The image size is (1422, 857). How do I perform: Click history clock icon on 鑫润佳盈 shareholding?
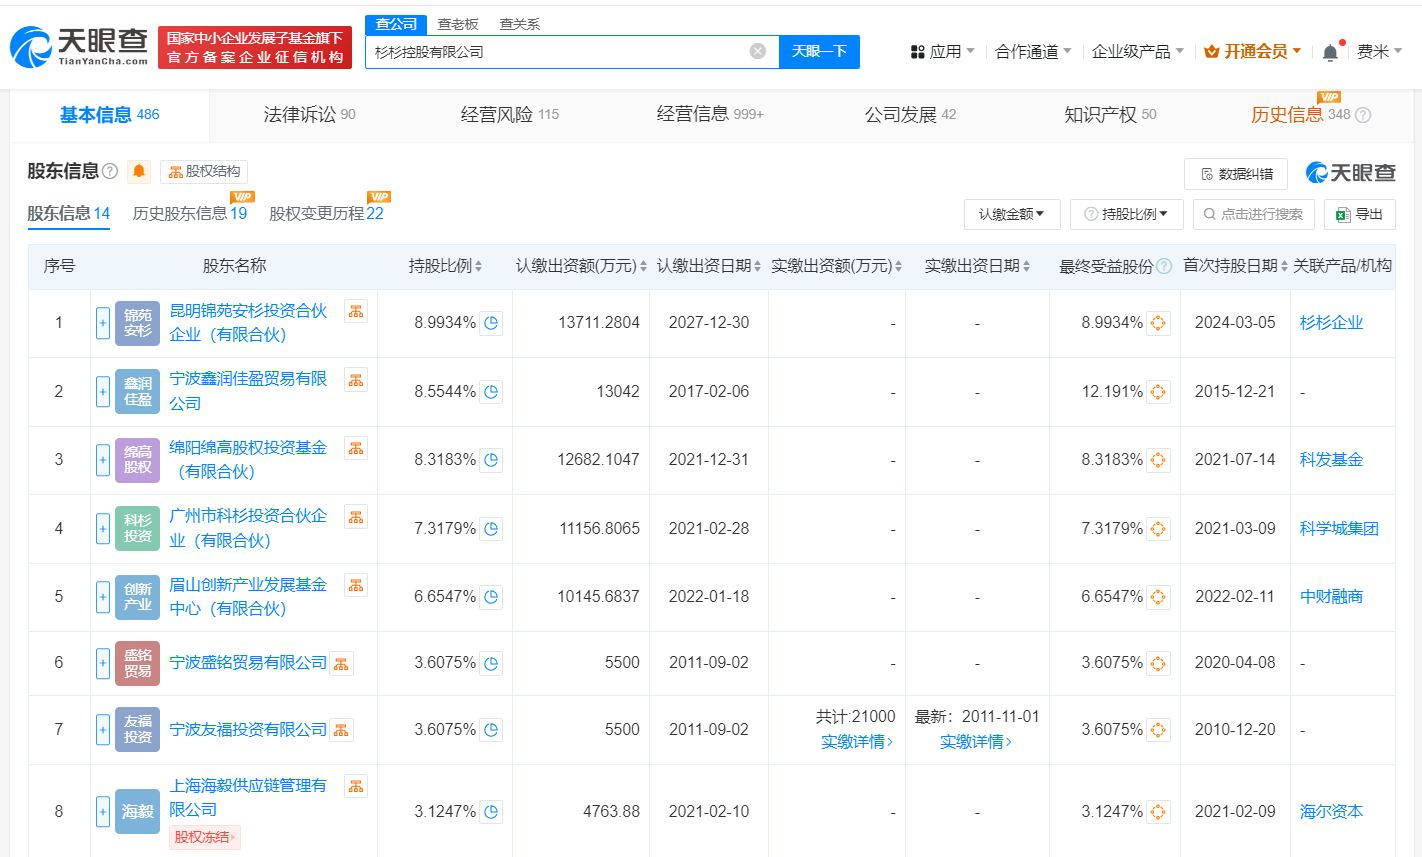[x=490, y=392]
